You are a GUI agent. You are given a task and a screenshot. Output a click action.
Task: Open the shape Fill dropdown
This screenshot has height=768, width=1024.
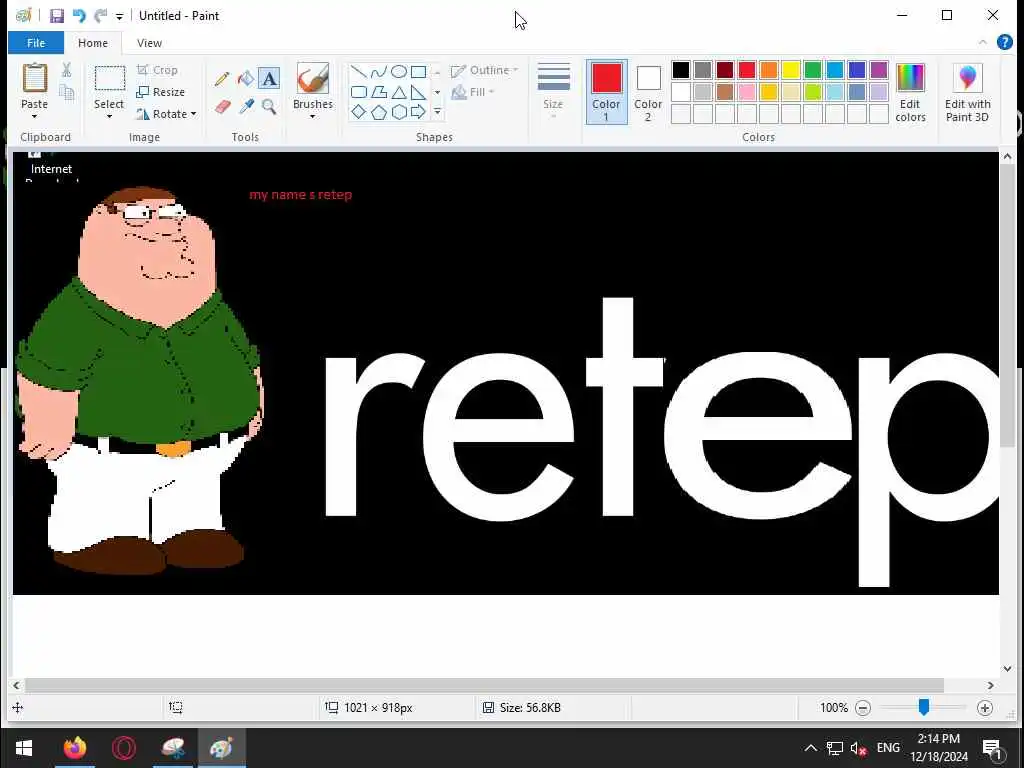click(x=473, y=92)
